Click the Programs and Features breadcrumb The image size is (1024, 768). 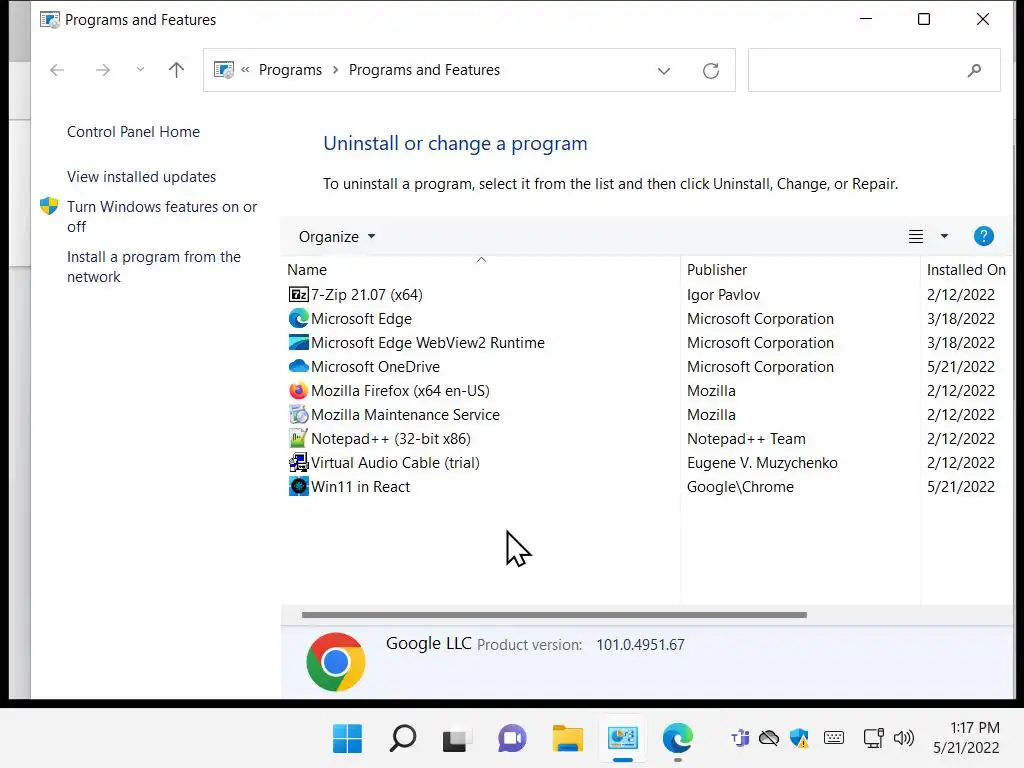click(424, 70)
